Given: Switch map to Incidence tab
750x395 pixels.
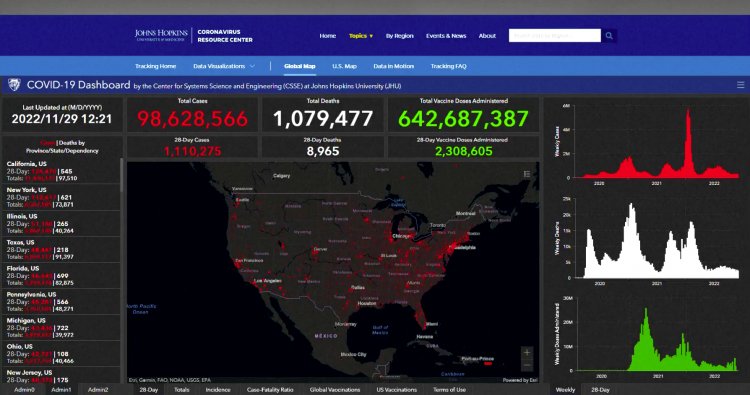Looking at the screenshot, I should point(218,390).
